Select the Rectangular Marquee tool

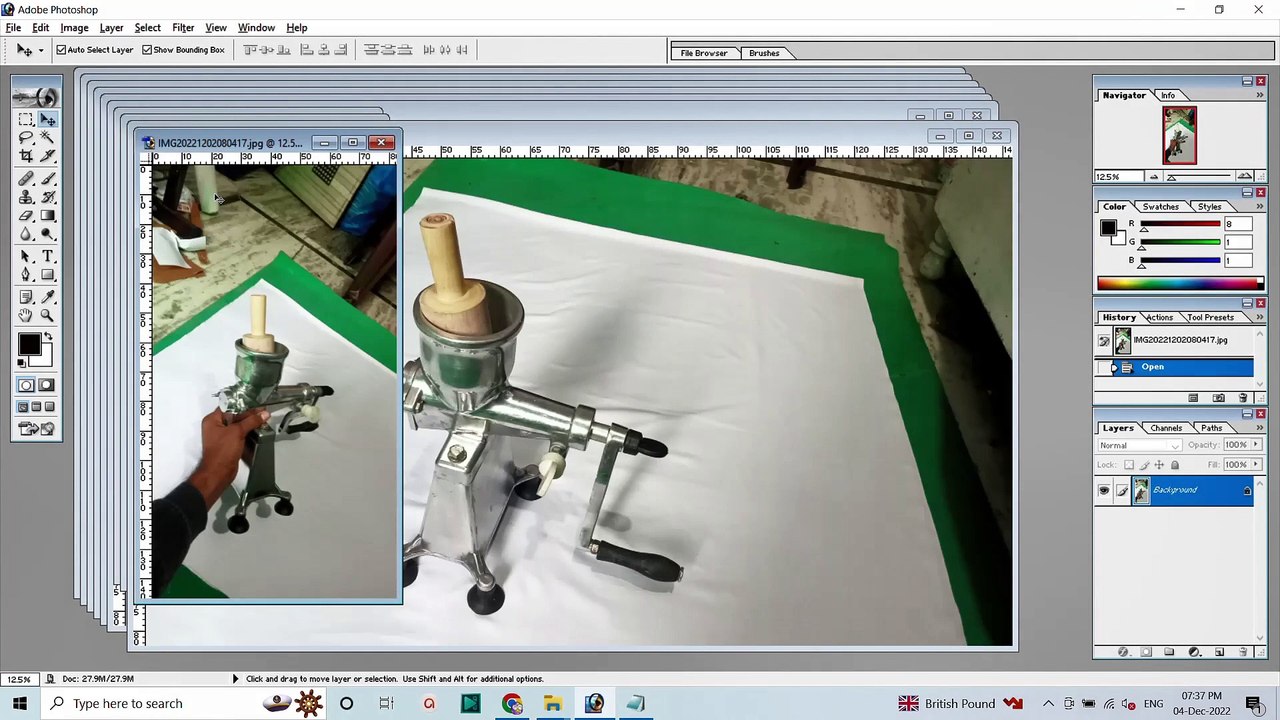[x=26, y=119]
